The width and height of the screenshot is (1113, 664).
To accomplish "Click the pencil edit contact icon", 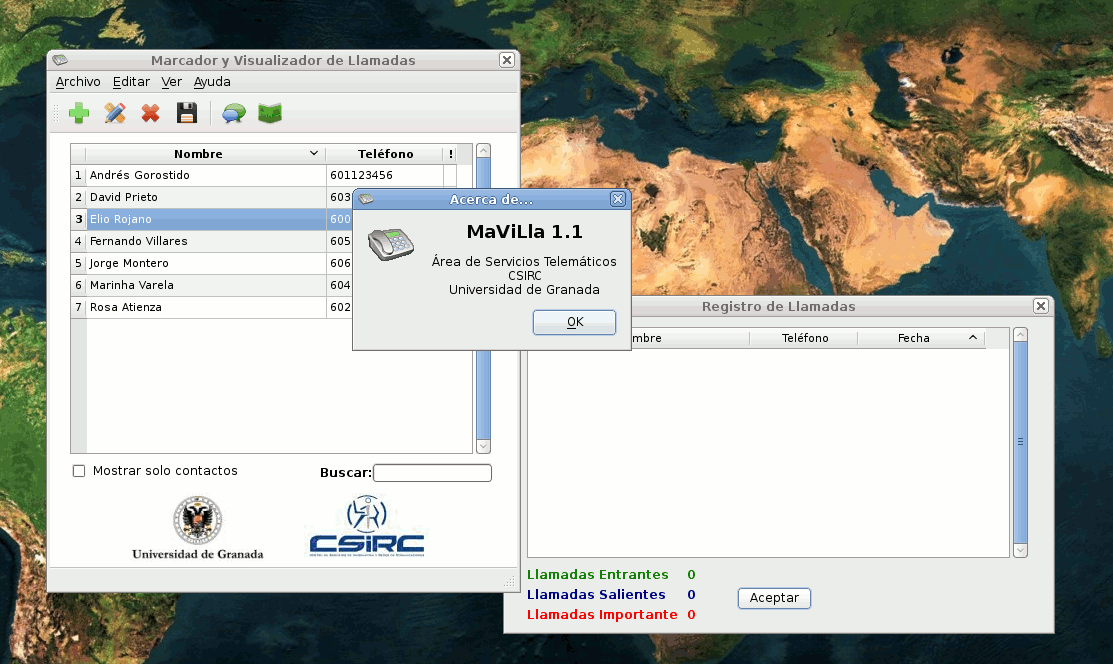I will click(x=115, y=113).
